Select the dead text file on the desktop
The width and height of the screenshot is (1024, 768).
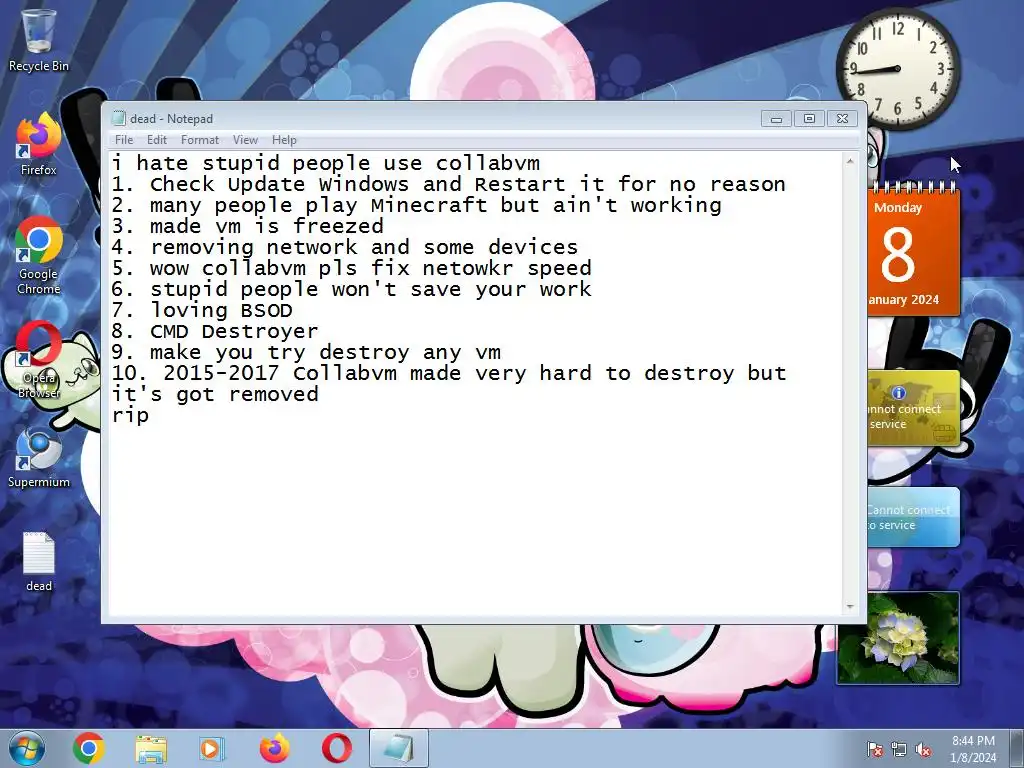(39, 562)
